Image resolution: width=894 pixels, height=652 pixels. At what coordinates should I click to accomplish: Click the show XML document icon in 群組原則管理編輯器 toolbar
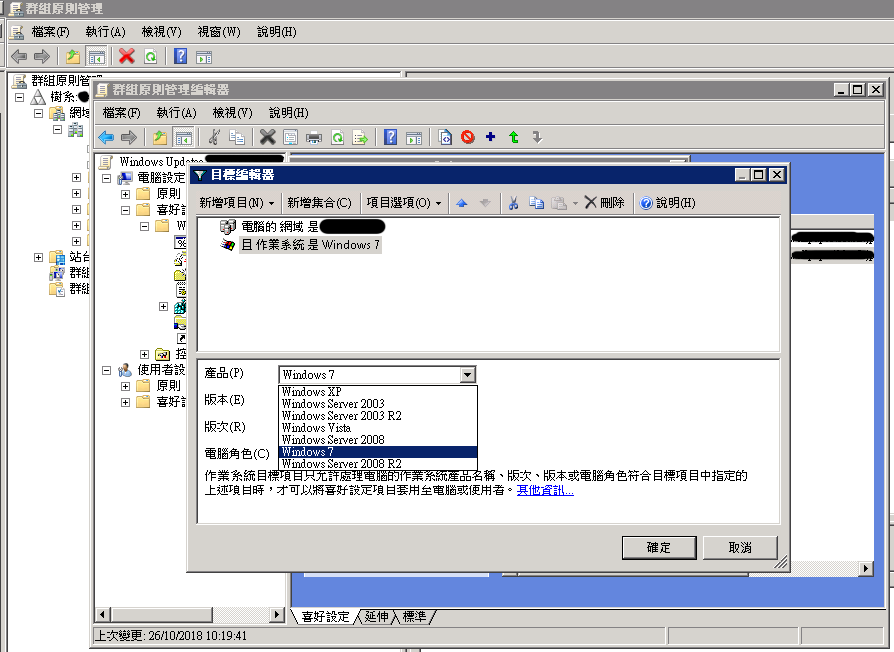click(x=445, y=137)
